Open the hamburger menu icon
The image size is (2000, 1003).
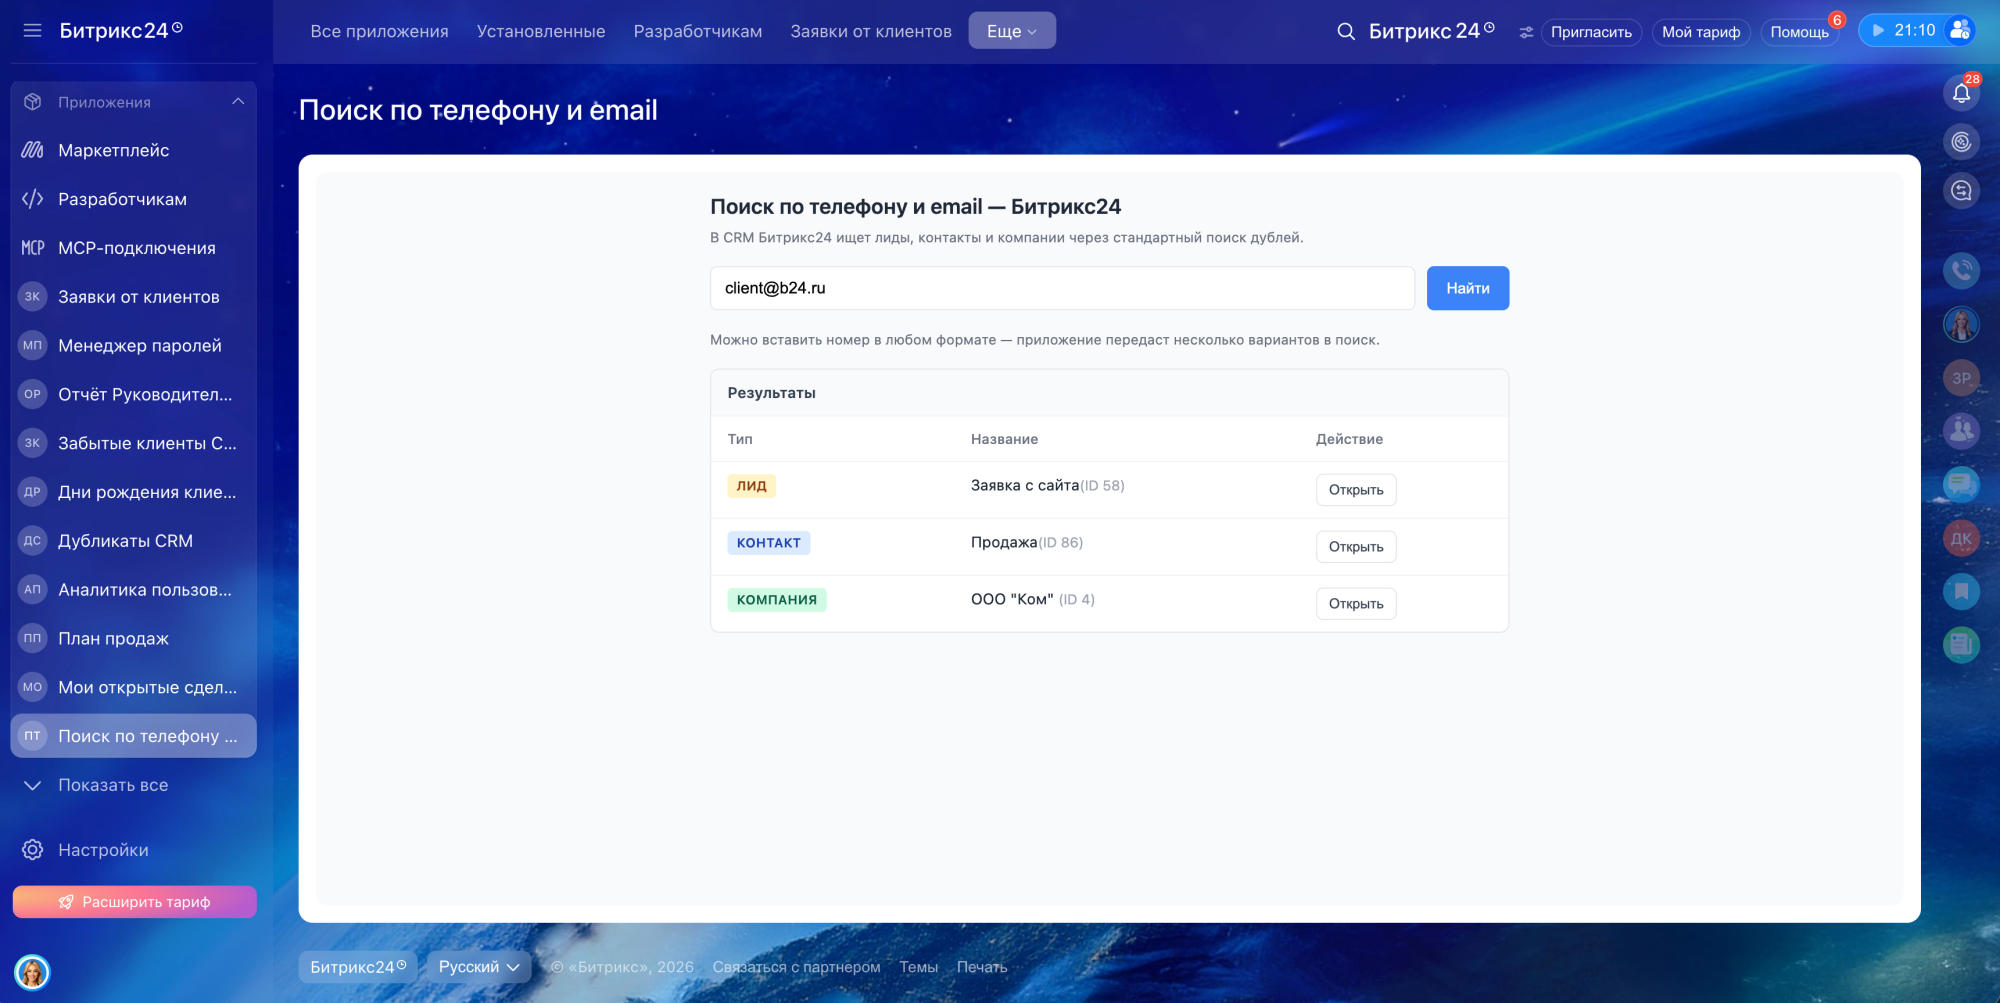tap(32, 31)
